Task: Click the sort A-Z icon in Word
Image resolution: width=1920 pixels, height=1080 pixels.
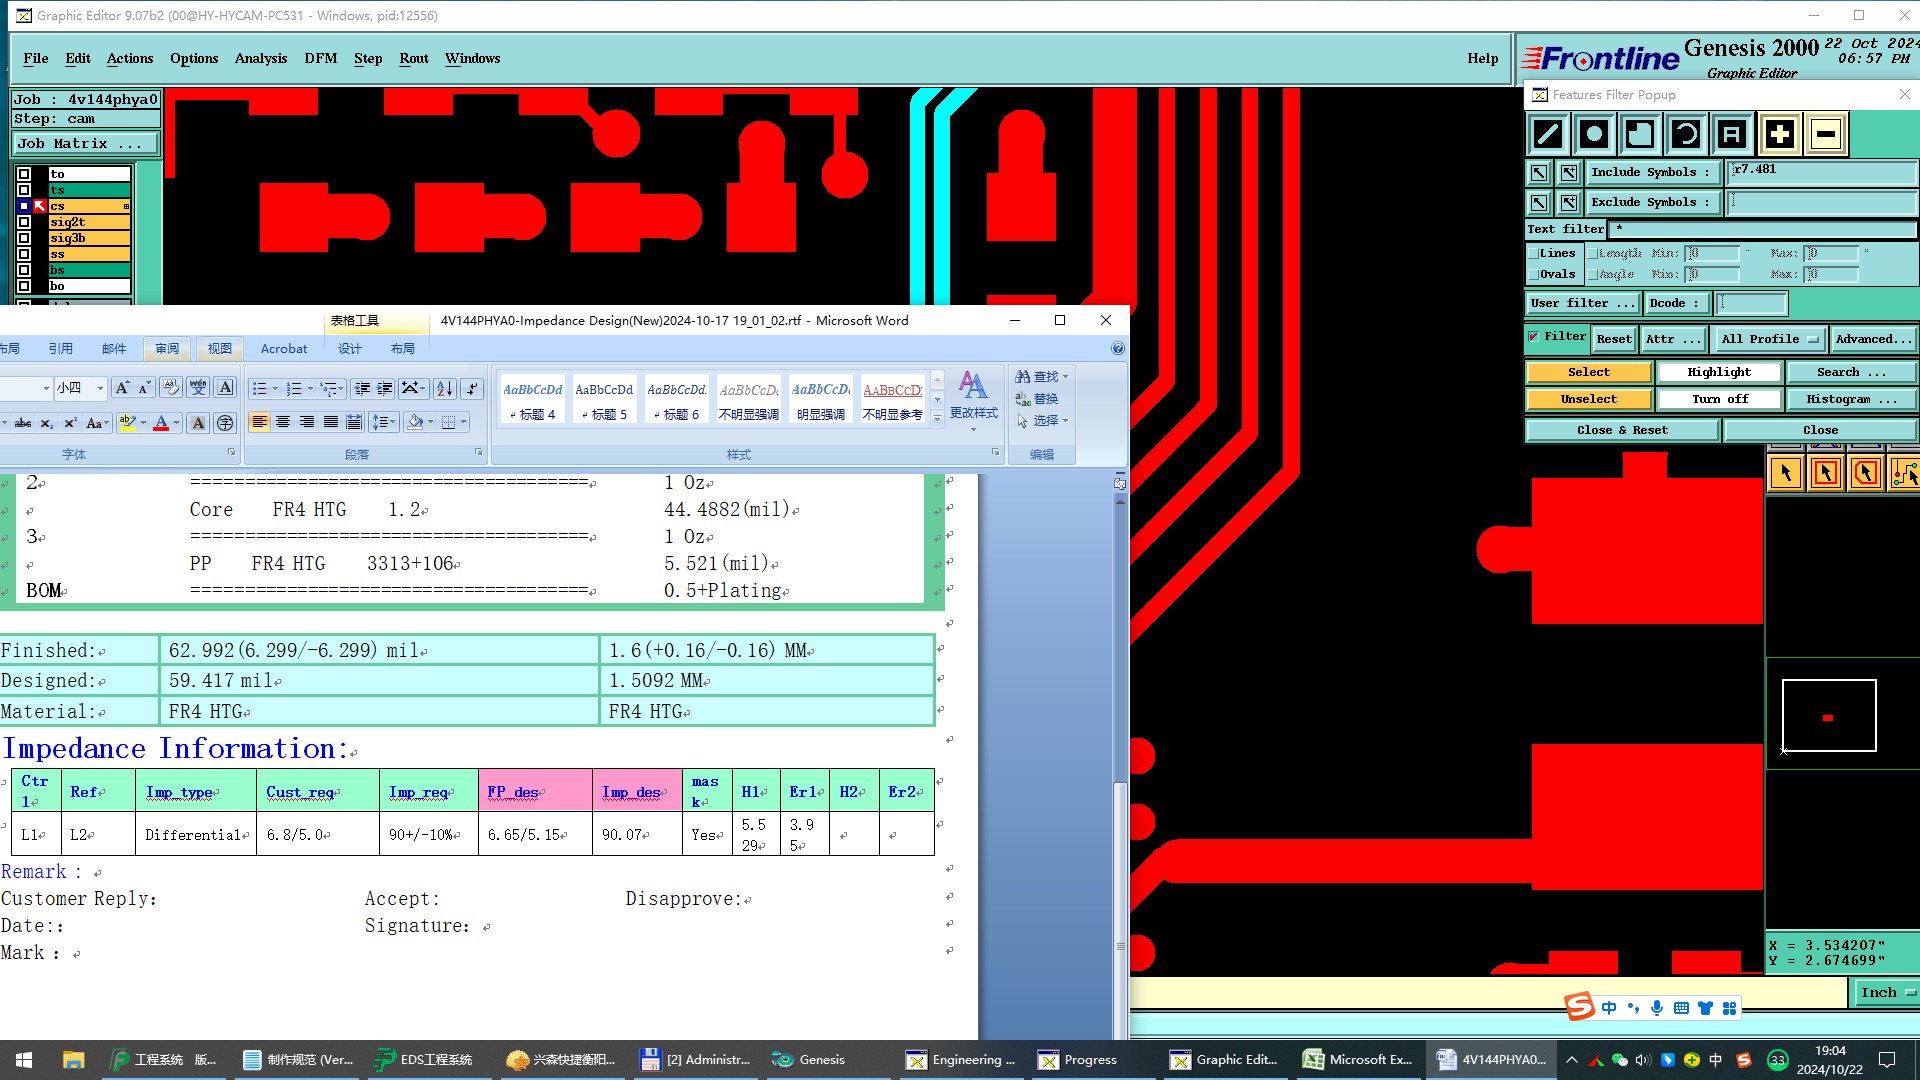Action: [x=444, y=389]
